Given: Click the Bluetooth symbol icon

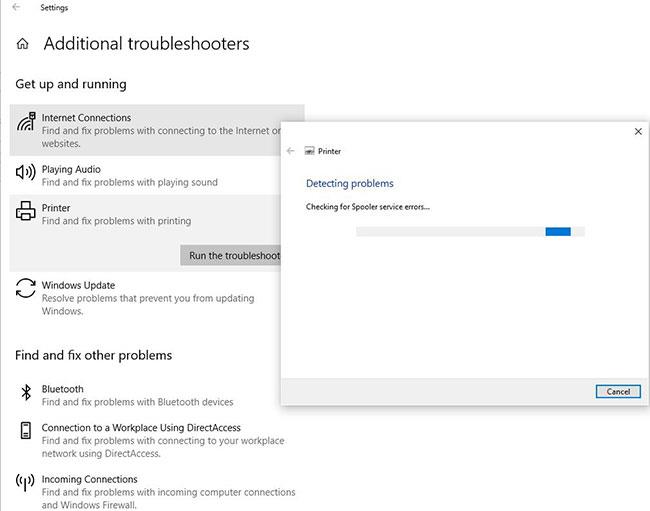Looking at the screenshot, I should pyautogui.click(x=26, y=392).
